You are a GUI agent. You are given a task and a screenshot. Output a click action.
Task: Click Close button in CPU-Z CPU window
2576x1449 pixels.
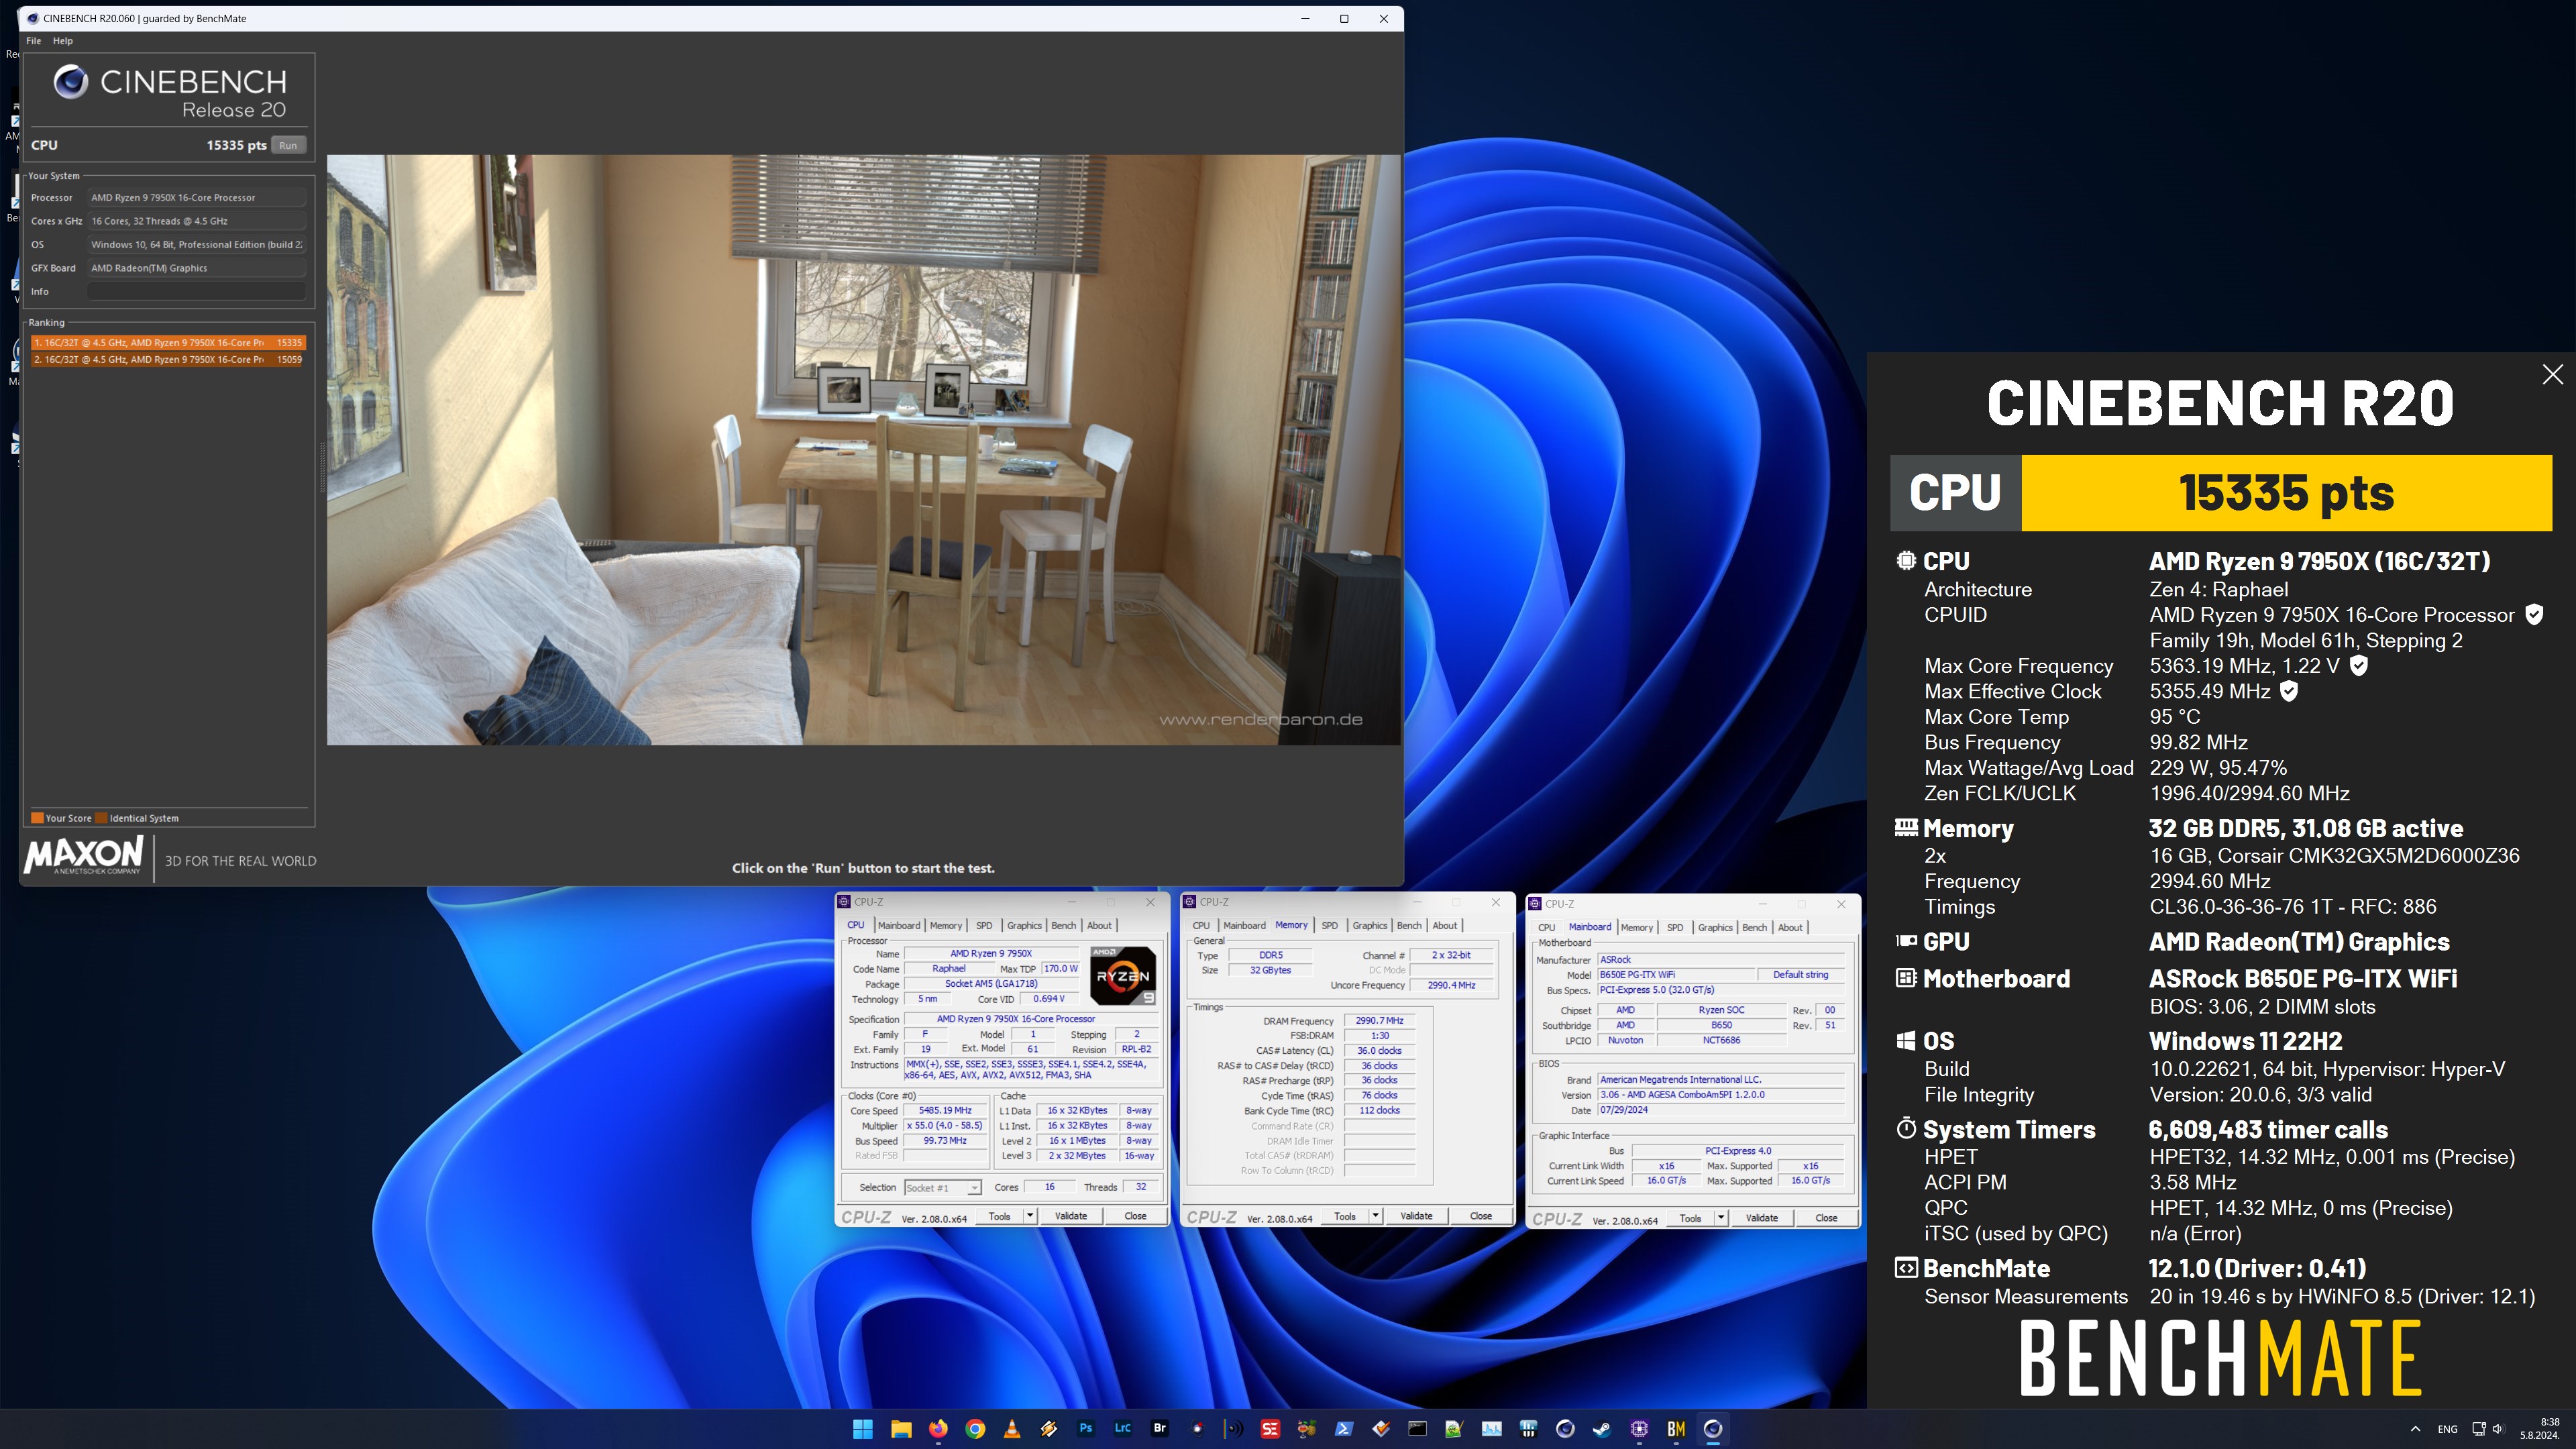tap(1135, 1216)
